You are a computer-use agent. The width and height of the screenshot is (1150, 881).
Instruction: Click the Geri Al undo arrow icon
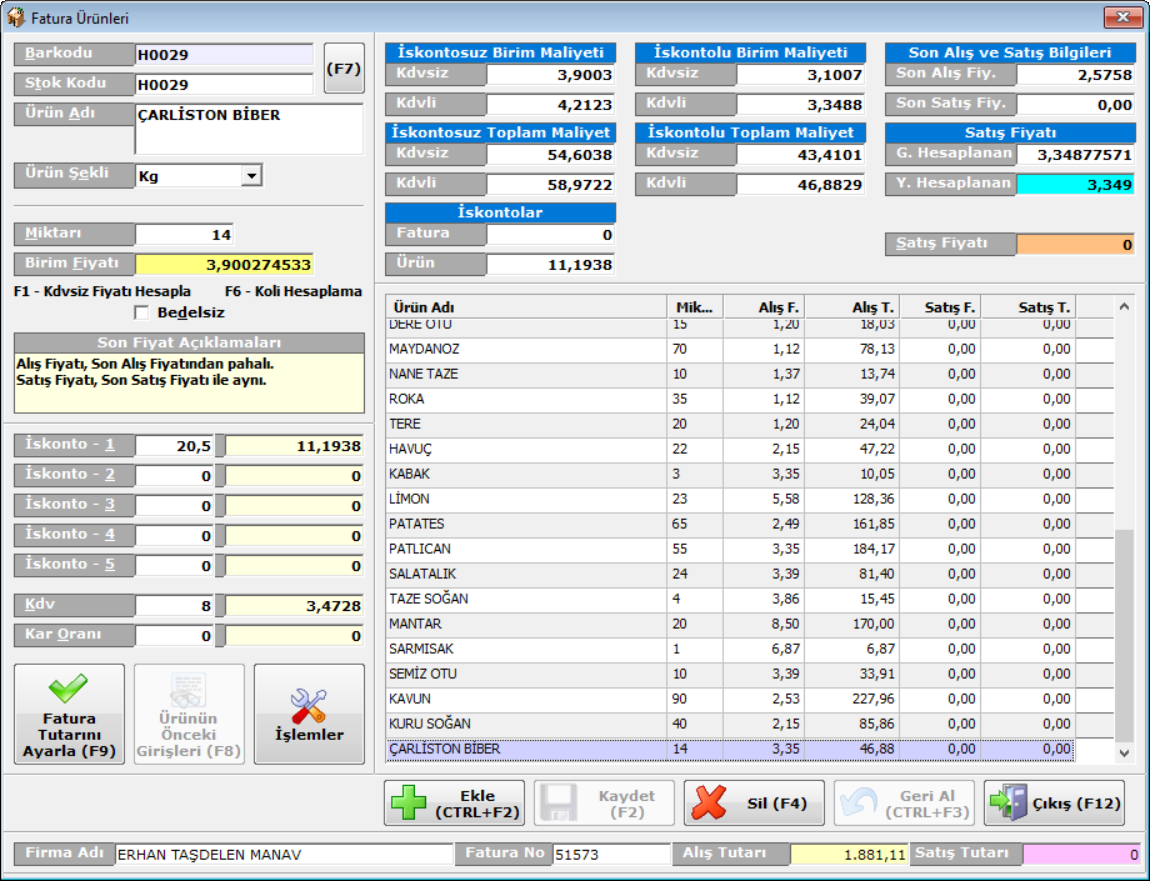858,803
